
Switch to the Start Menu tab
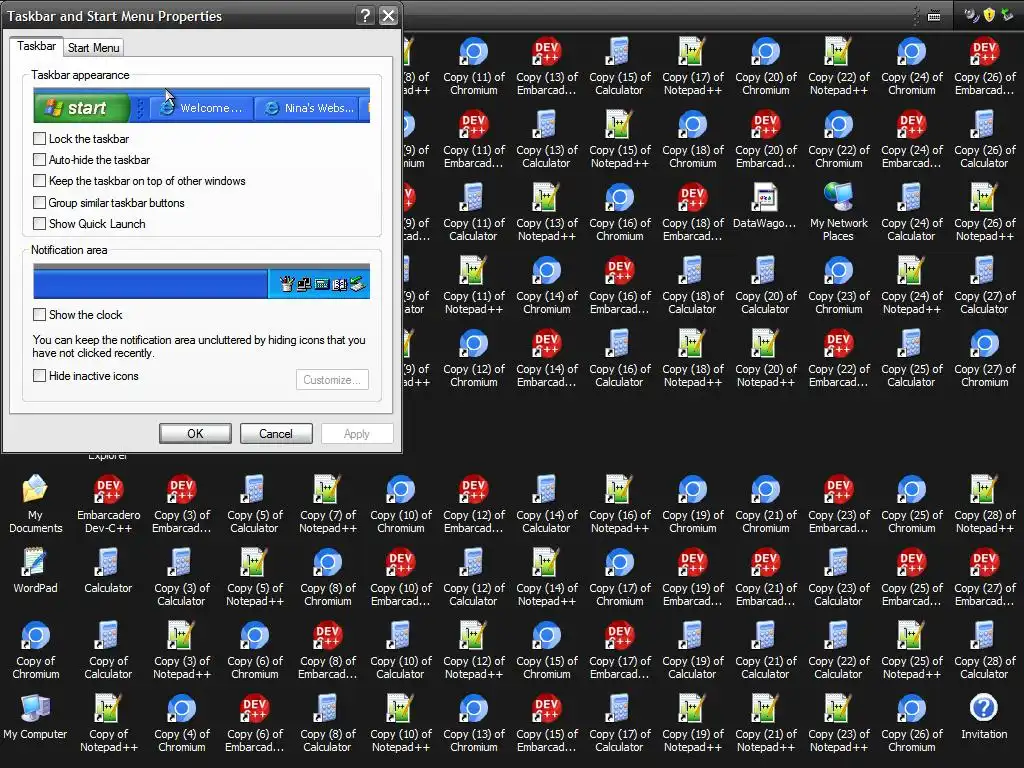93,48
